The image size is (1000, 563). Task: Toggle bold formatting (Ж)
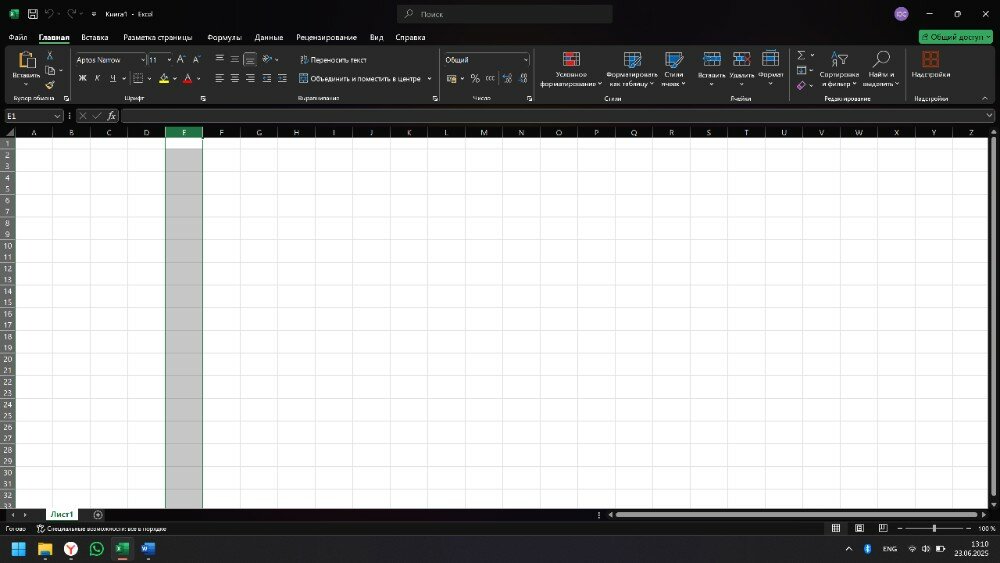click(x=82, y=78)
